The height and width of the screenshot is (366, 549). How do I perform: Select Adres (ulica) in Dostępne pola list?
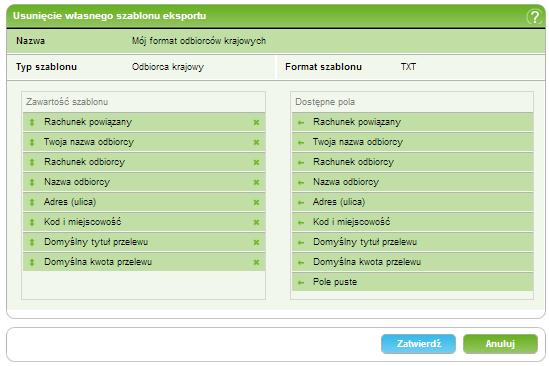click(x=413, y=202)
